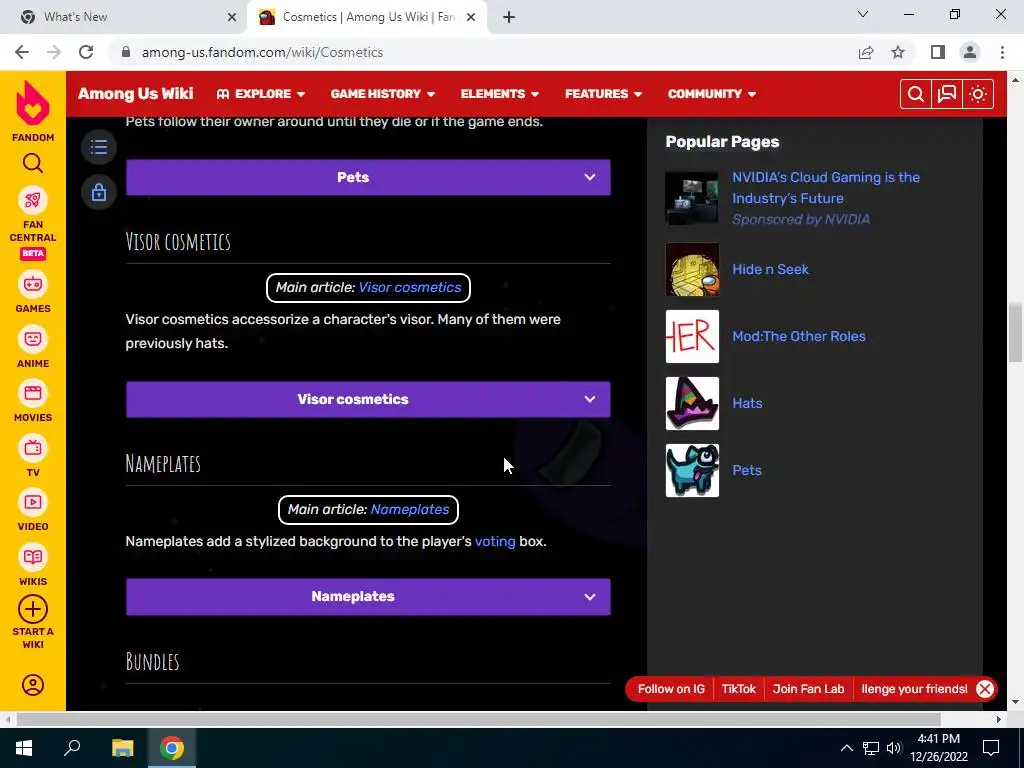The width and height of the screenshot is (1024, 768).
Task: Open File Explorer from taskbar
Action: [x=122, y=748]
